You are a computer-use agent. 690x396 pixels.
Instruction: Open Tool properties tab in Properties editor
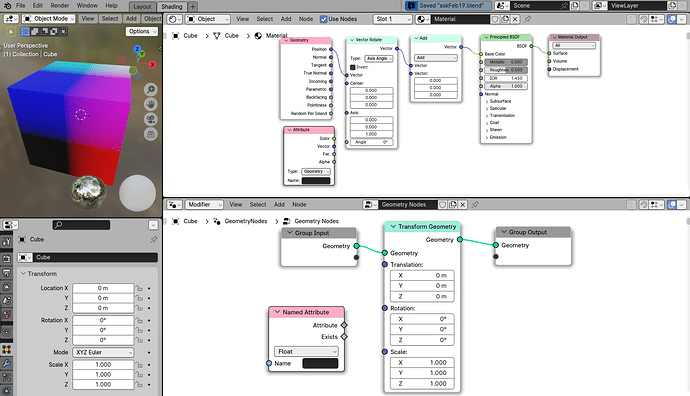coord(7,242)
